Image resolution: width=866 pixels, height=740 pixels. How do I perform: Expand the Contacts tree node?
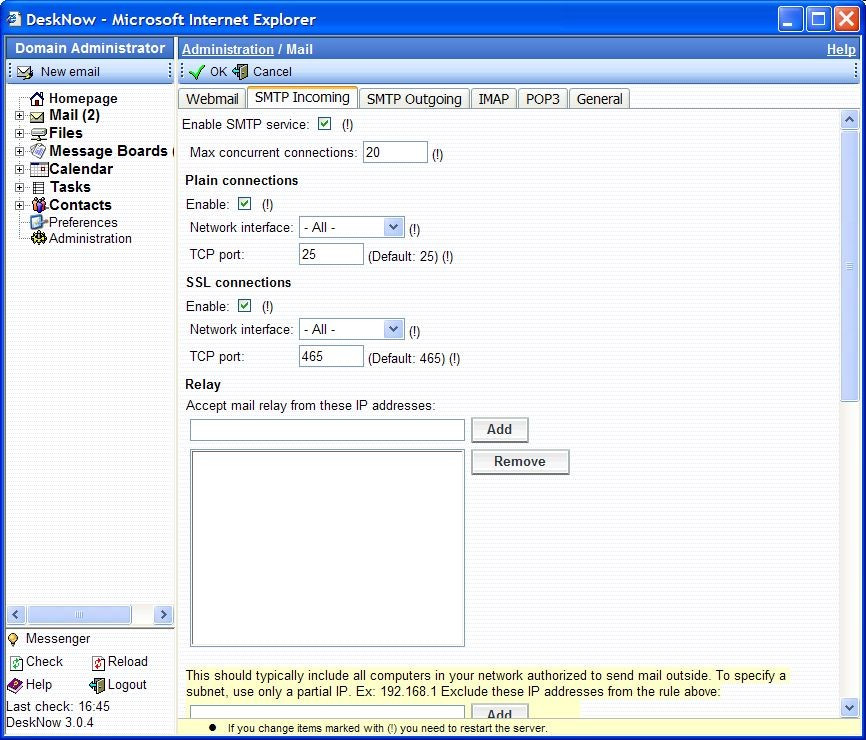(19, 205)
